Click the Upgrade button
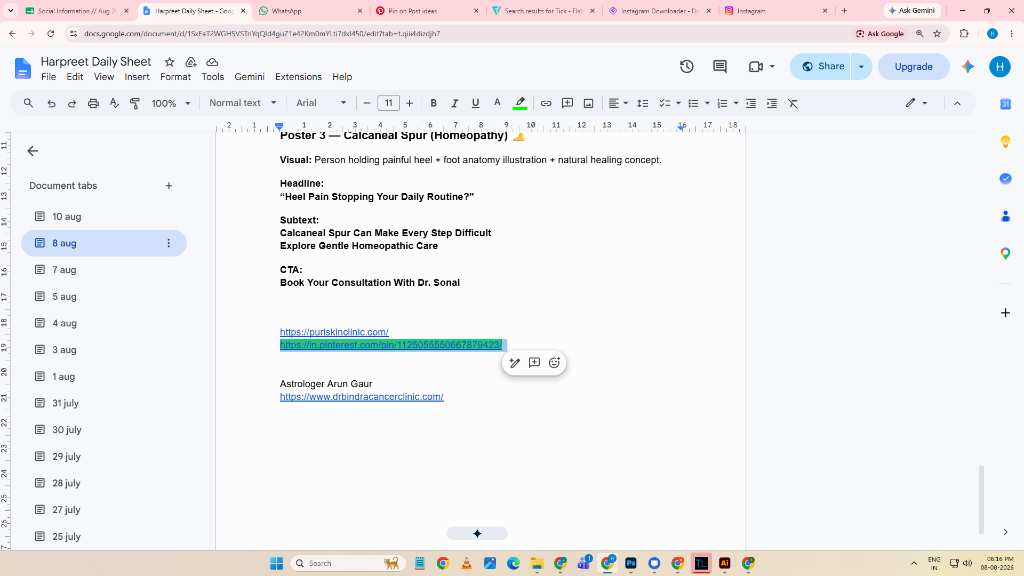Viewport: 1024px width, 576px height. coord(913,67)
